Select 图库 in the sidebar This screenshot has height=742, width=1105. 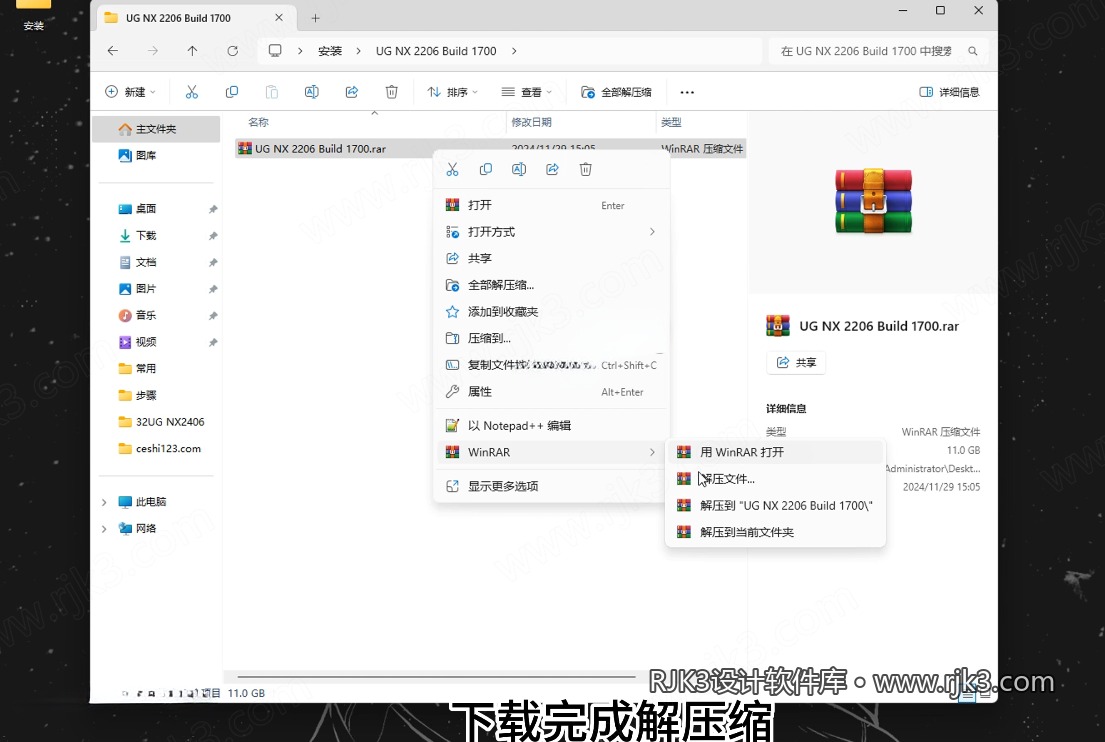[156, 156]
